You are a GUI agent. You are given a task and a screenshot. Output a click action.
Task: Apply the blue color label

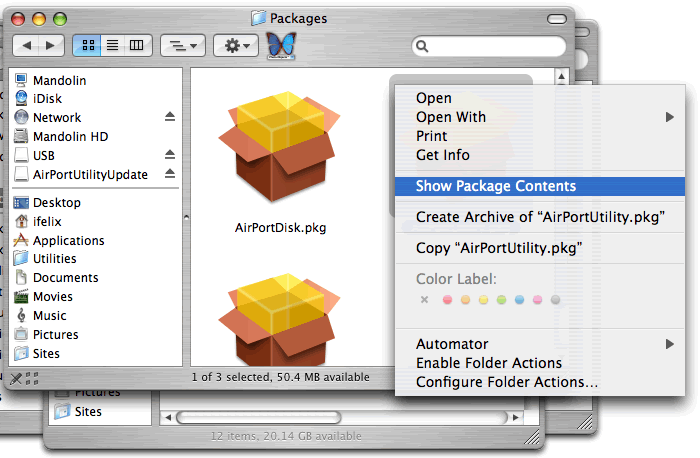[x=519, y=300]
